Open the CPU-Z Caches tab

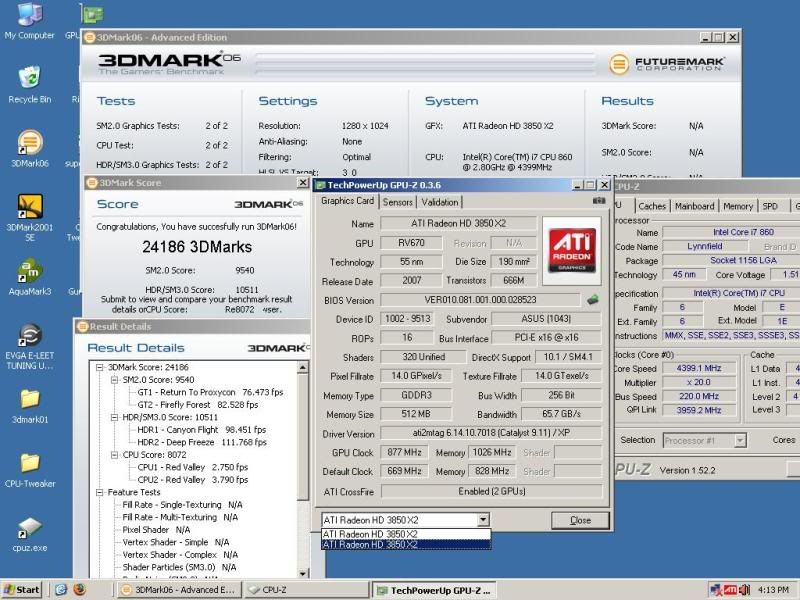[x=652, y=206]
